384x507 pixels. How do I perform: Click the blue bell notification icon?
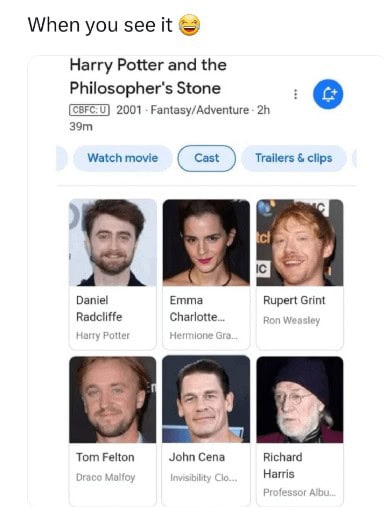[x=328, y=94]
